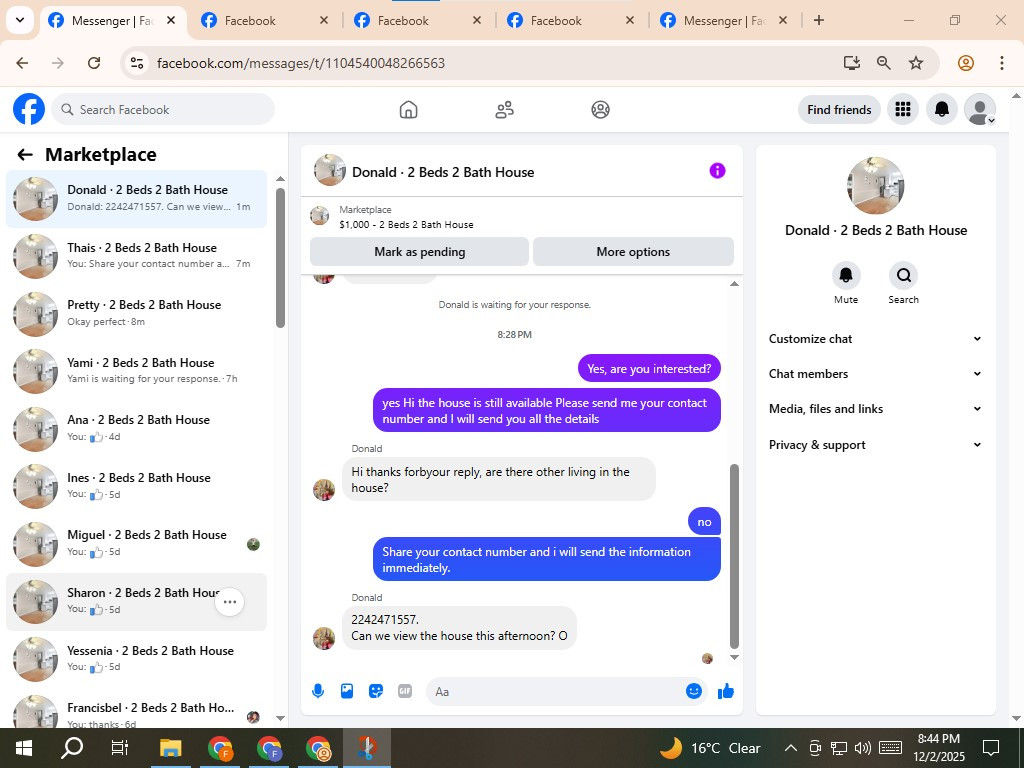Image resolution: width=1024 pixels, height=768 pixels.
Task: Click the chat list scrollbar
Action: (280, 257)
